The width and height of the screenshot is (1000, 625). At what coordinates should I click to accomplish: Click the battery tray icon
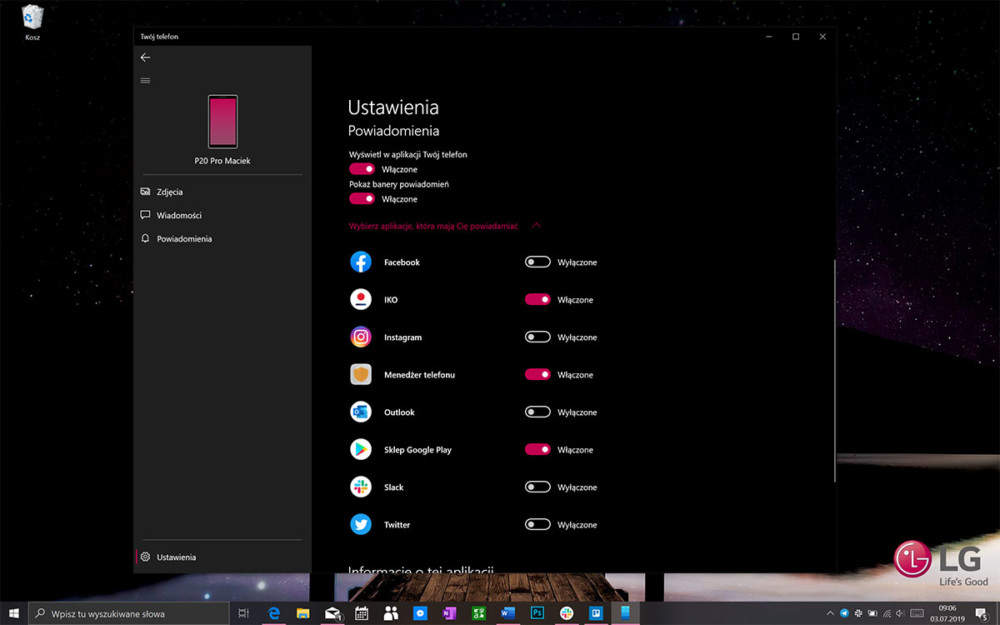coord(872,614)
